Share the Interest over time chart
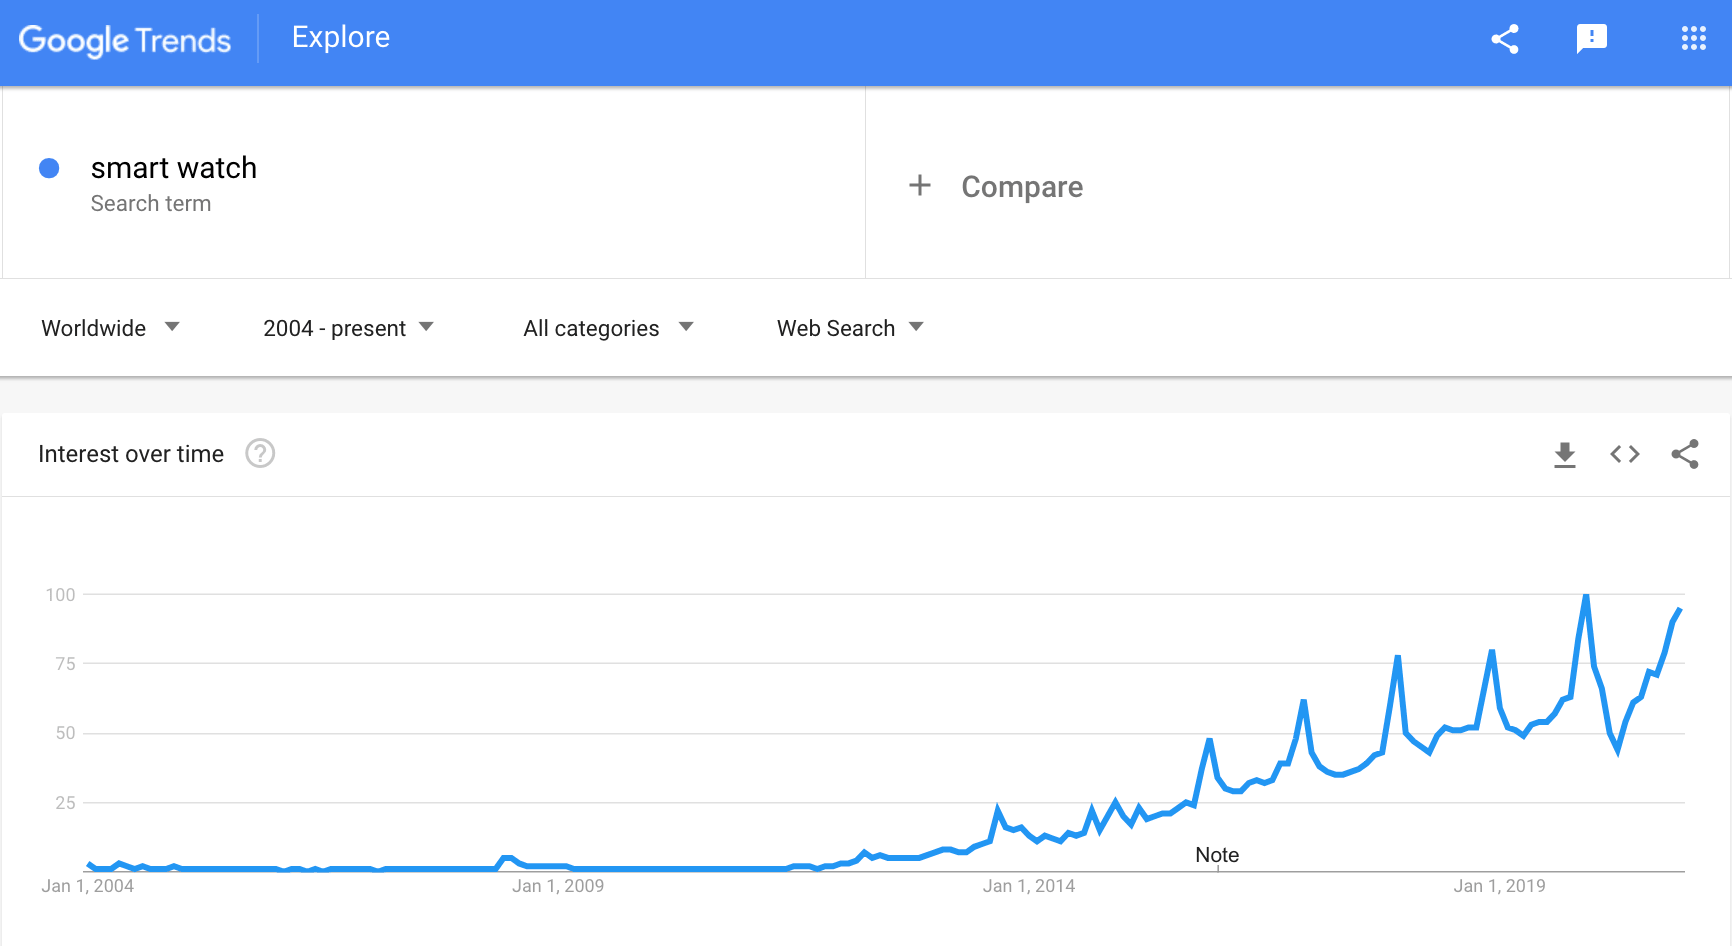Image resolution: width=1732 pixels, height=946 pixels. click(1685, 454)
